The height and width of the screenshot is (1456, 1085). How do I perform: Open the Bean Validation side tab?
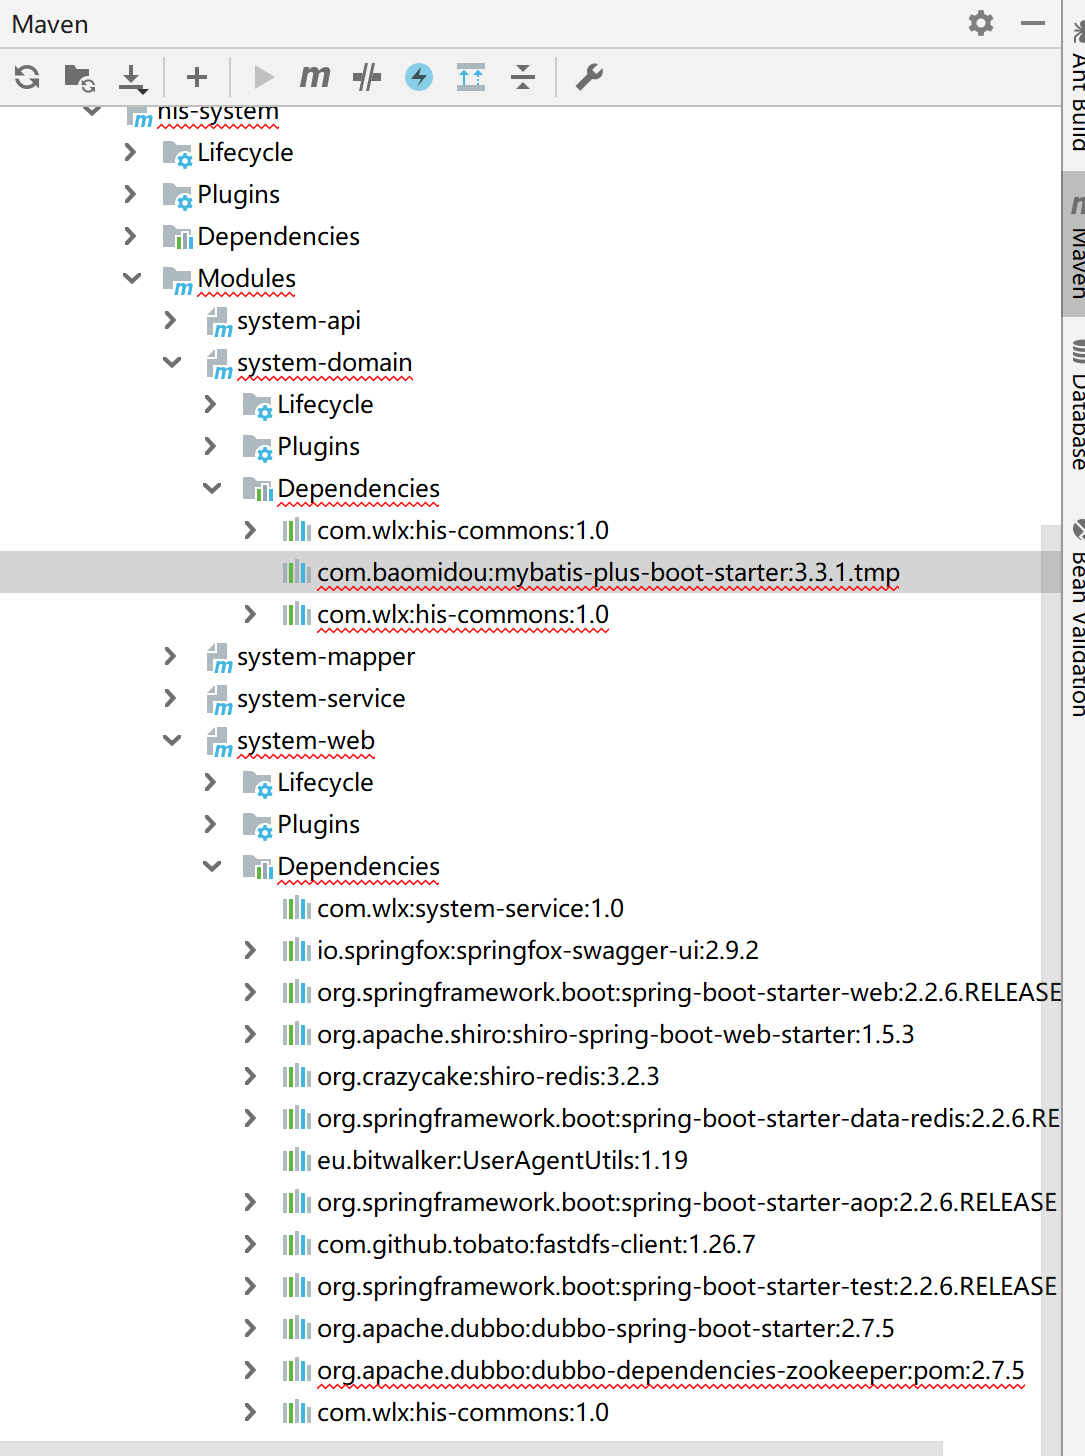(1076, 618)
